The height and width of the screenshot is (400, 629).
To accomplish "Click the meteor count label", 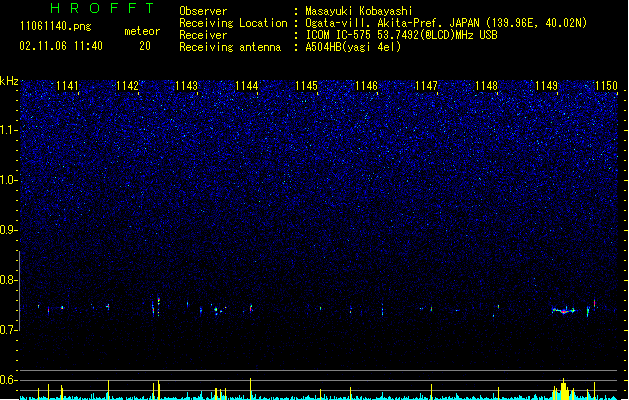I will 142,31.
